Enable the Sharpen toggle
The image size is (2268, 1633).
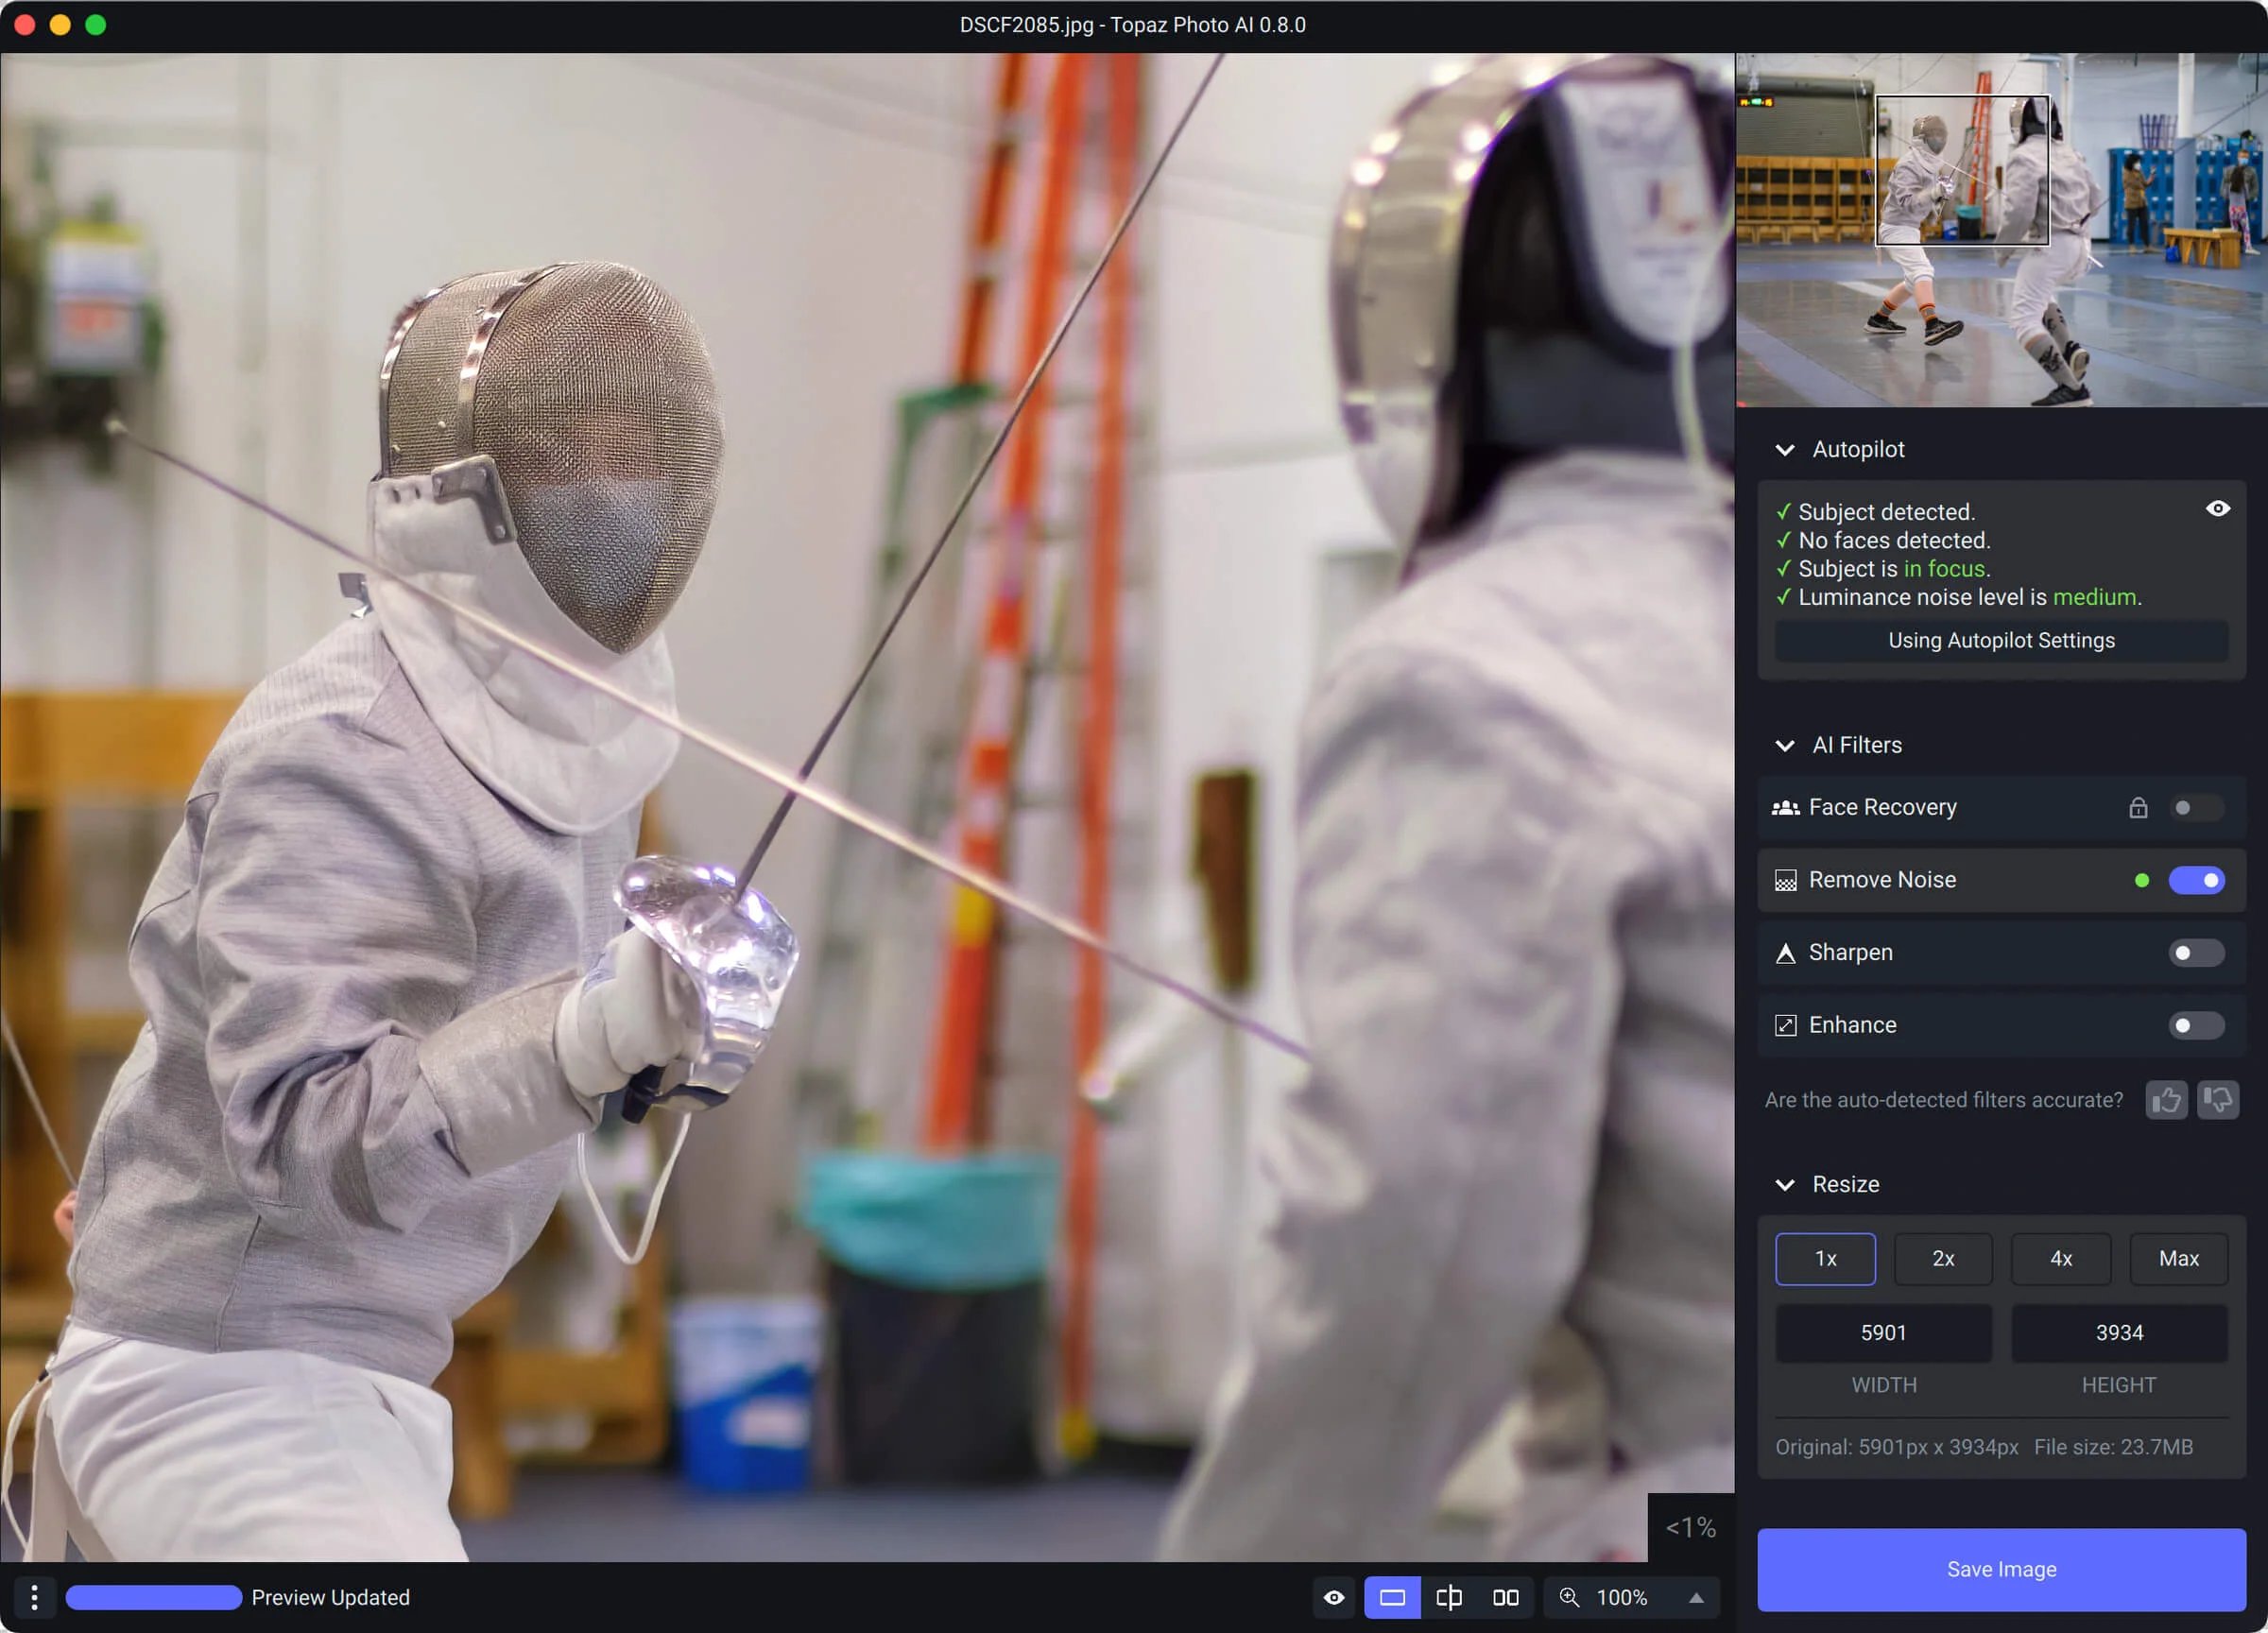pyautogui.click(x=2196, y=952)
